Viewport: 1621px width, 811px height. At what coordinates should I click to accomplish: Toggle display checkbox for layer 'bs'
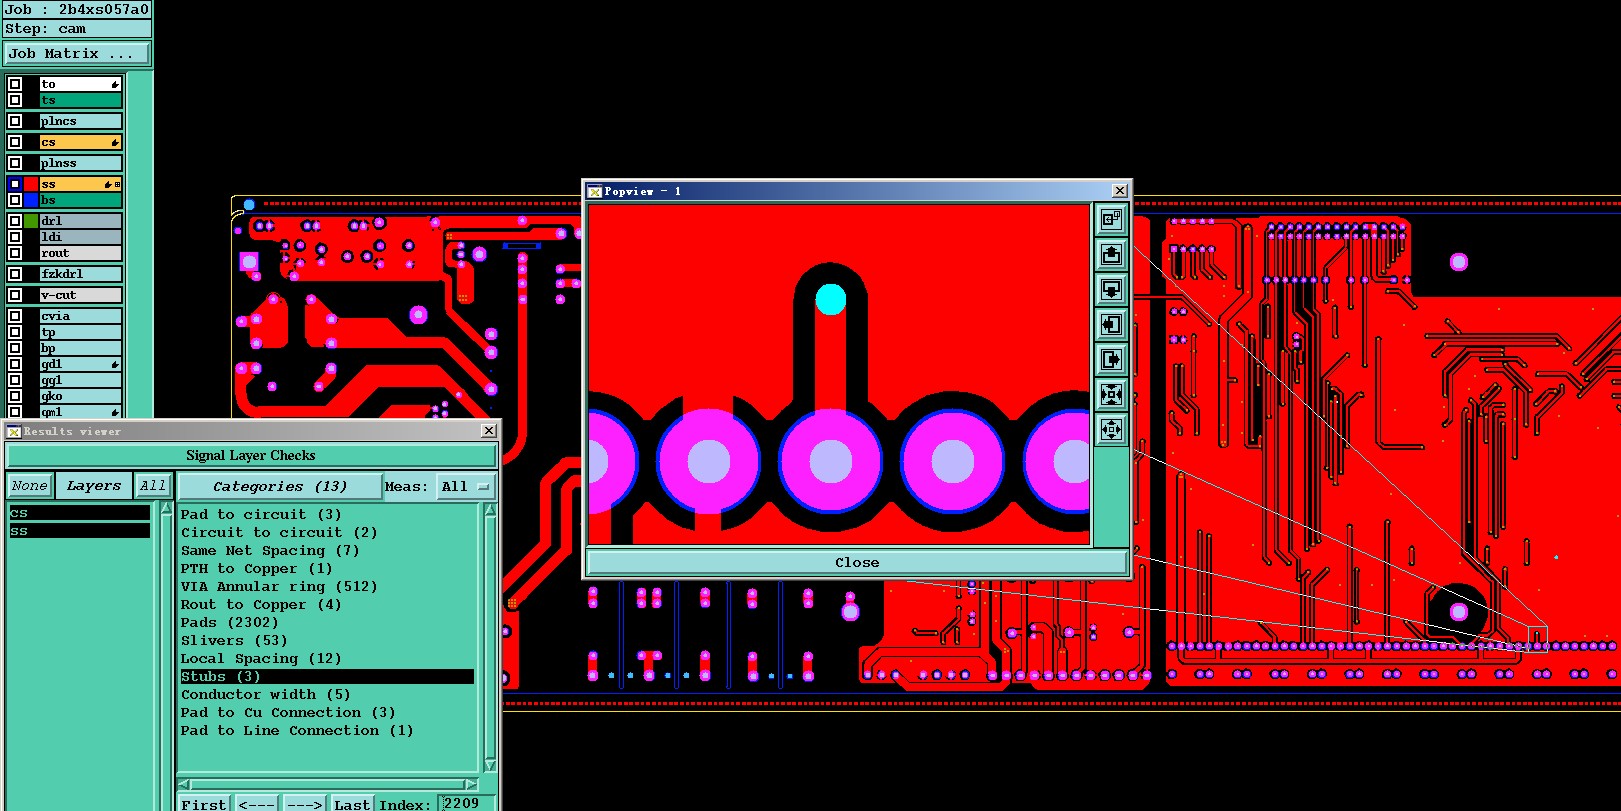click(15, 200)
